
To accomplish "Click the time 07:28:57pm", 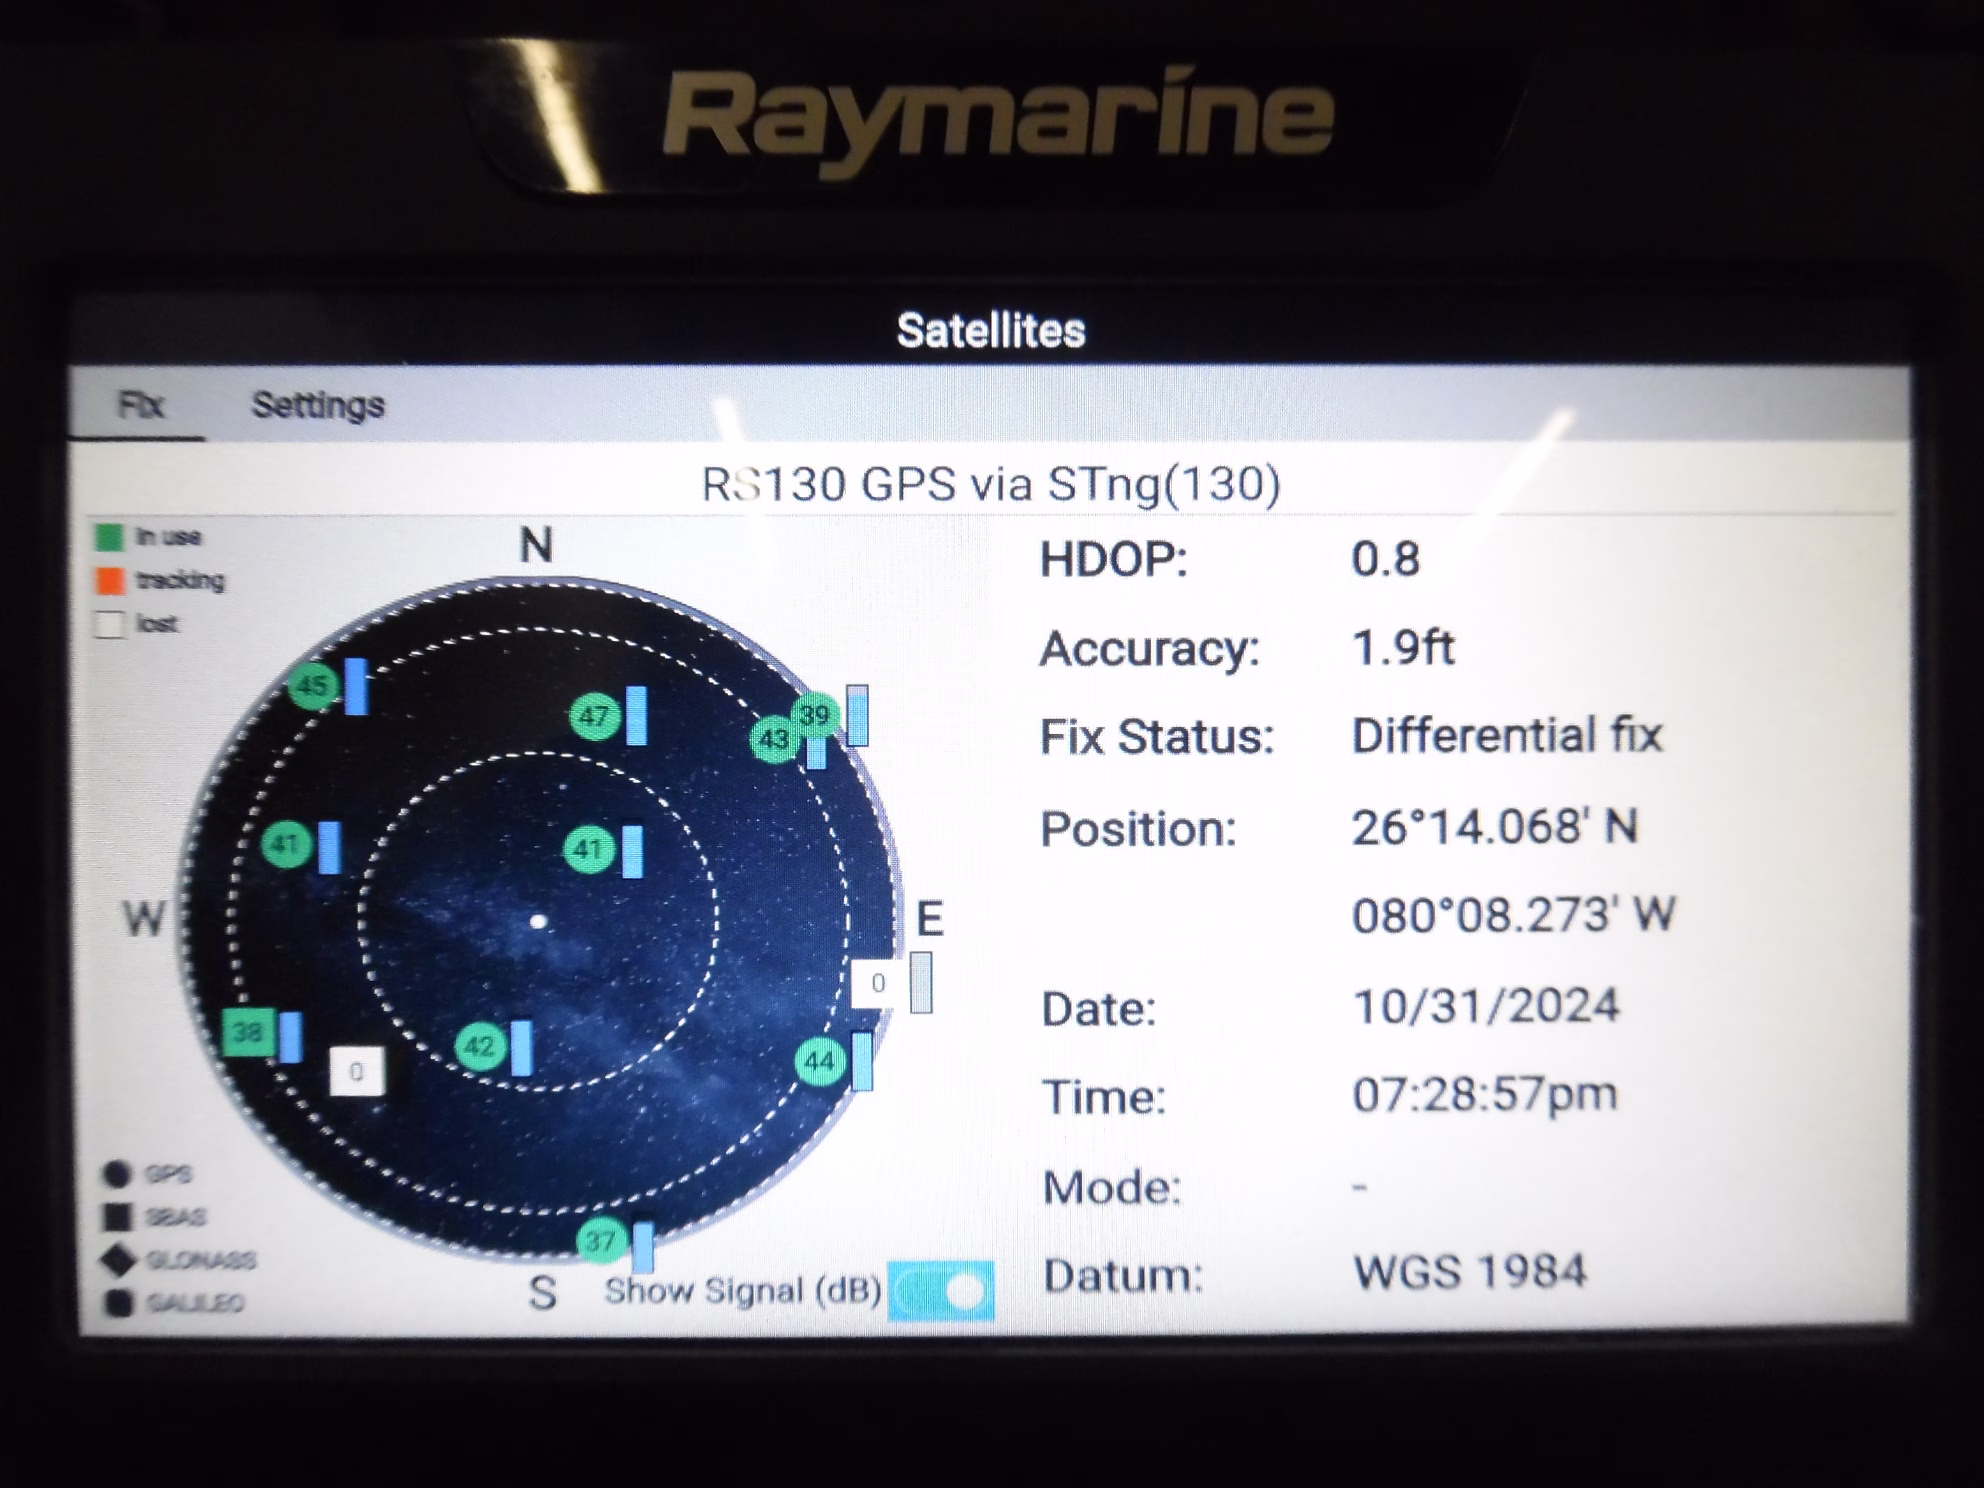I will 1485,1094.
